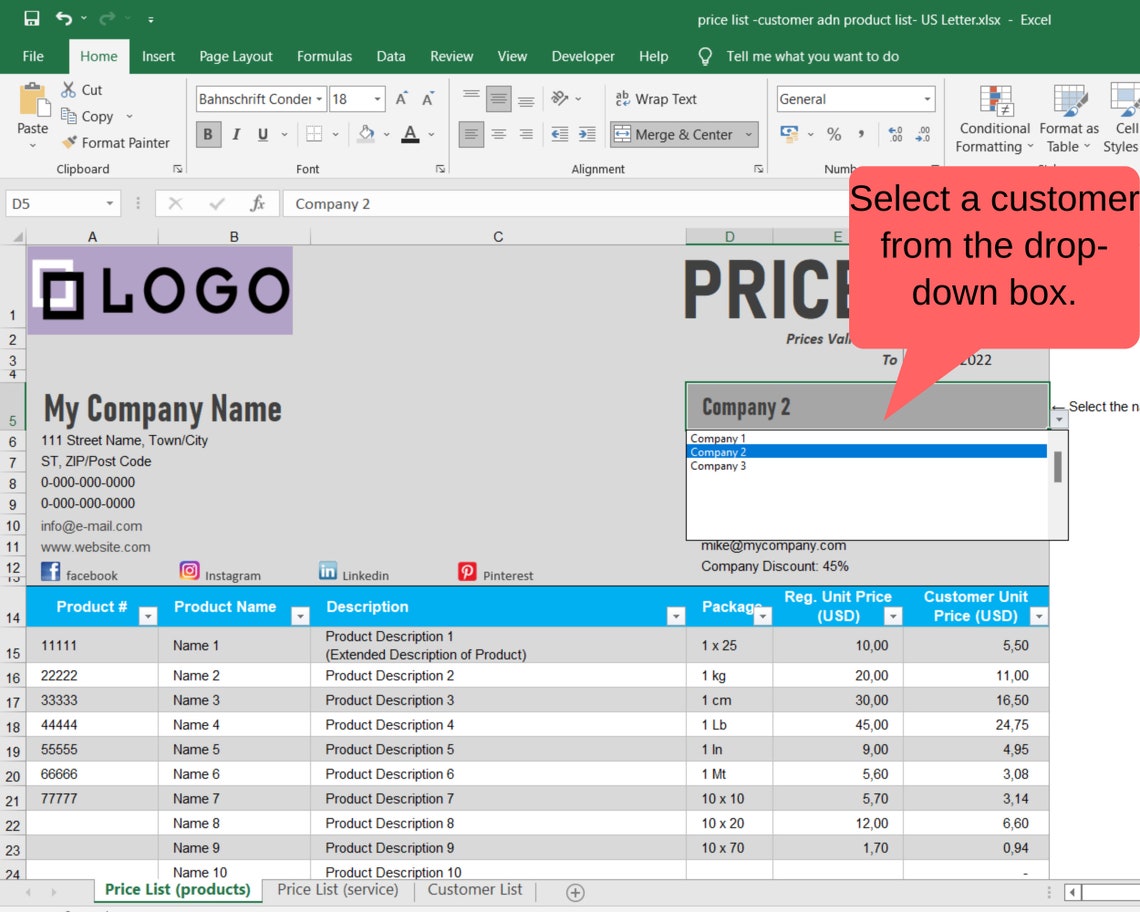
Task: Toggle bold formatting
Action: tap(208, 134)
